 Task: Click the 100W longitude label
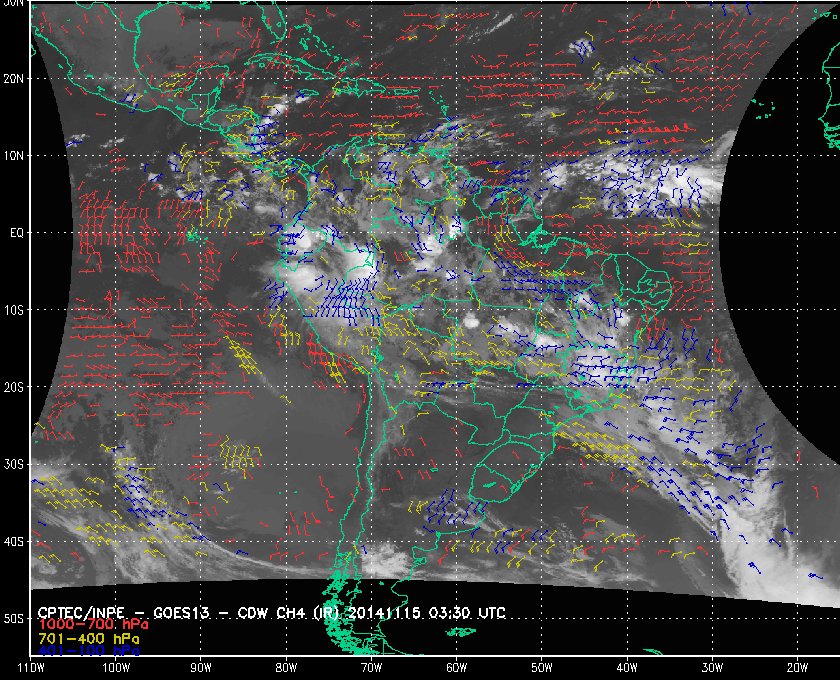(x=116, y=668)
